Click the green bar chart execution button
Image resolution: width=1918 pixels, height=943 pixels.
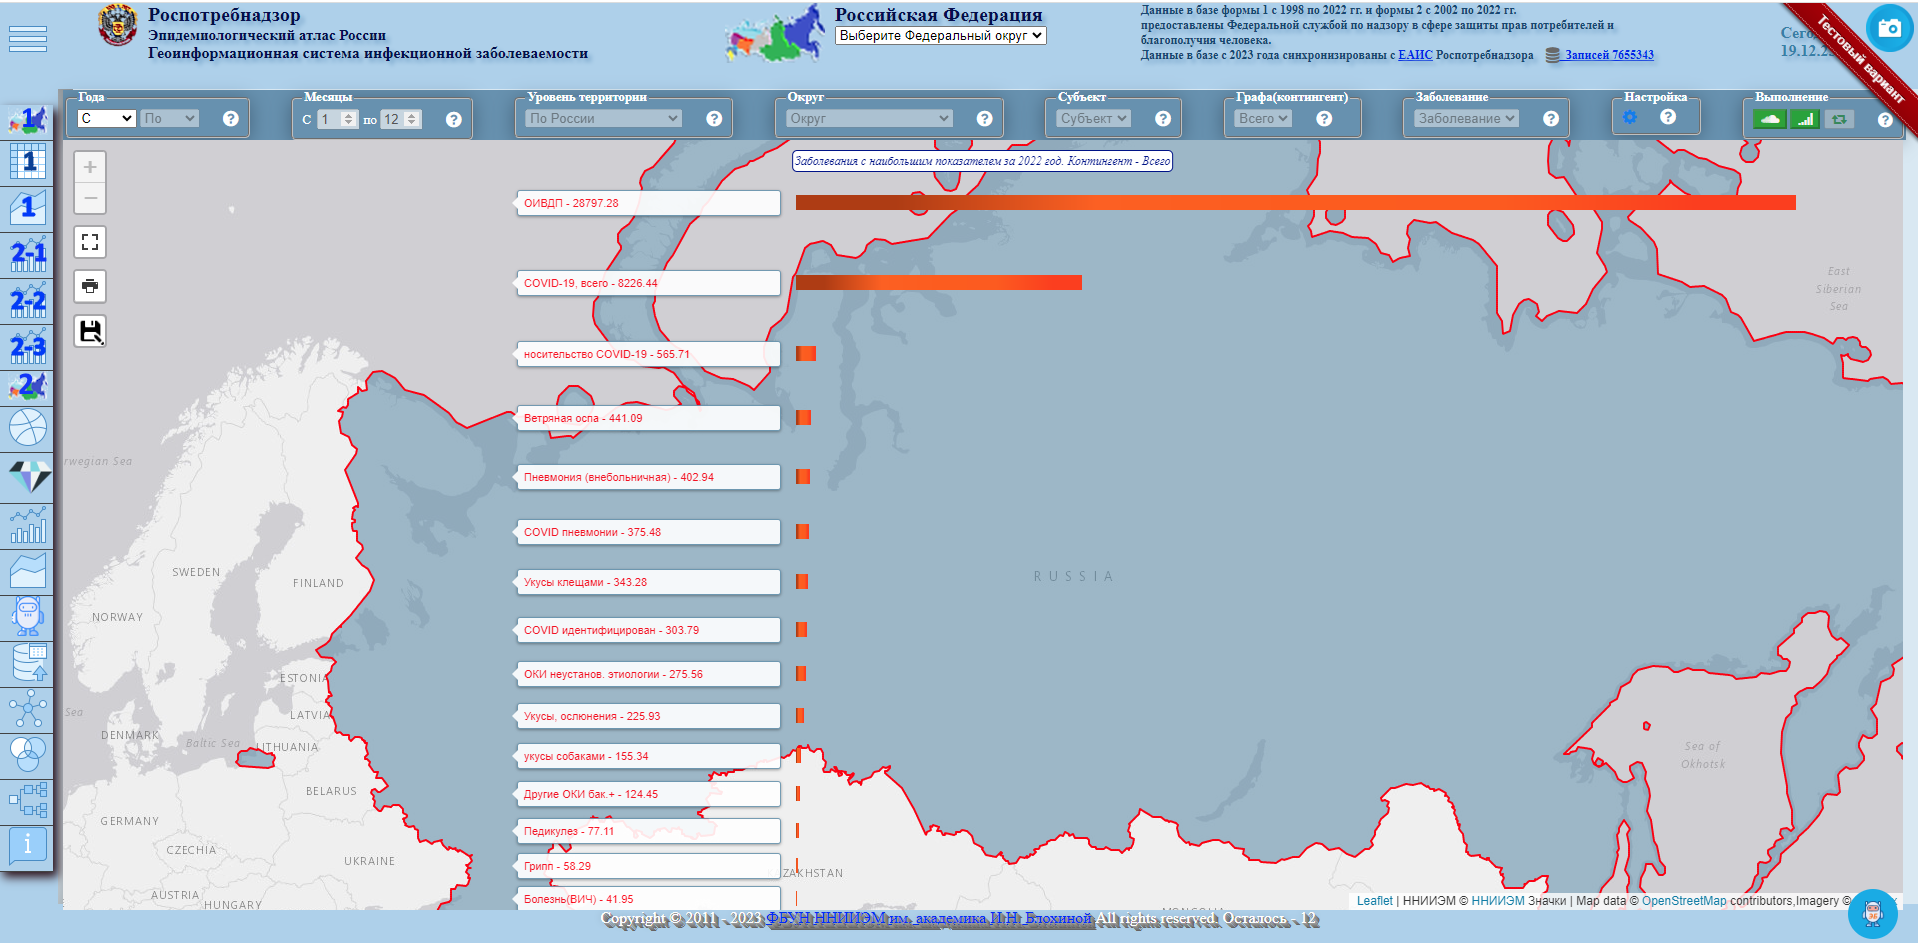point(1804,119)
